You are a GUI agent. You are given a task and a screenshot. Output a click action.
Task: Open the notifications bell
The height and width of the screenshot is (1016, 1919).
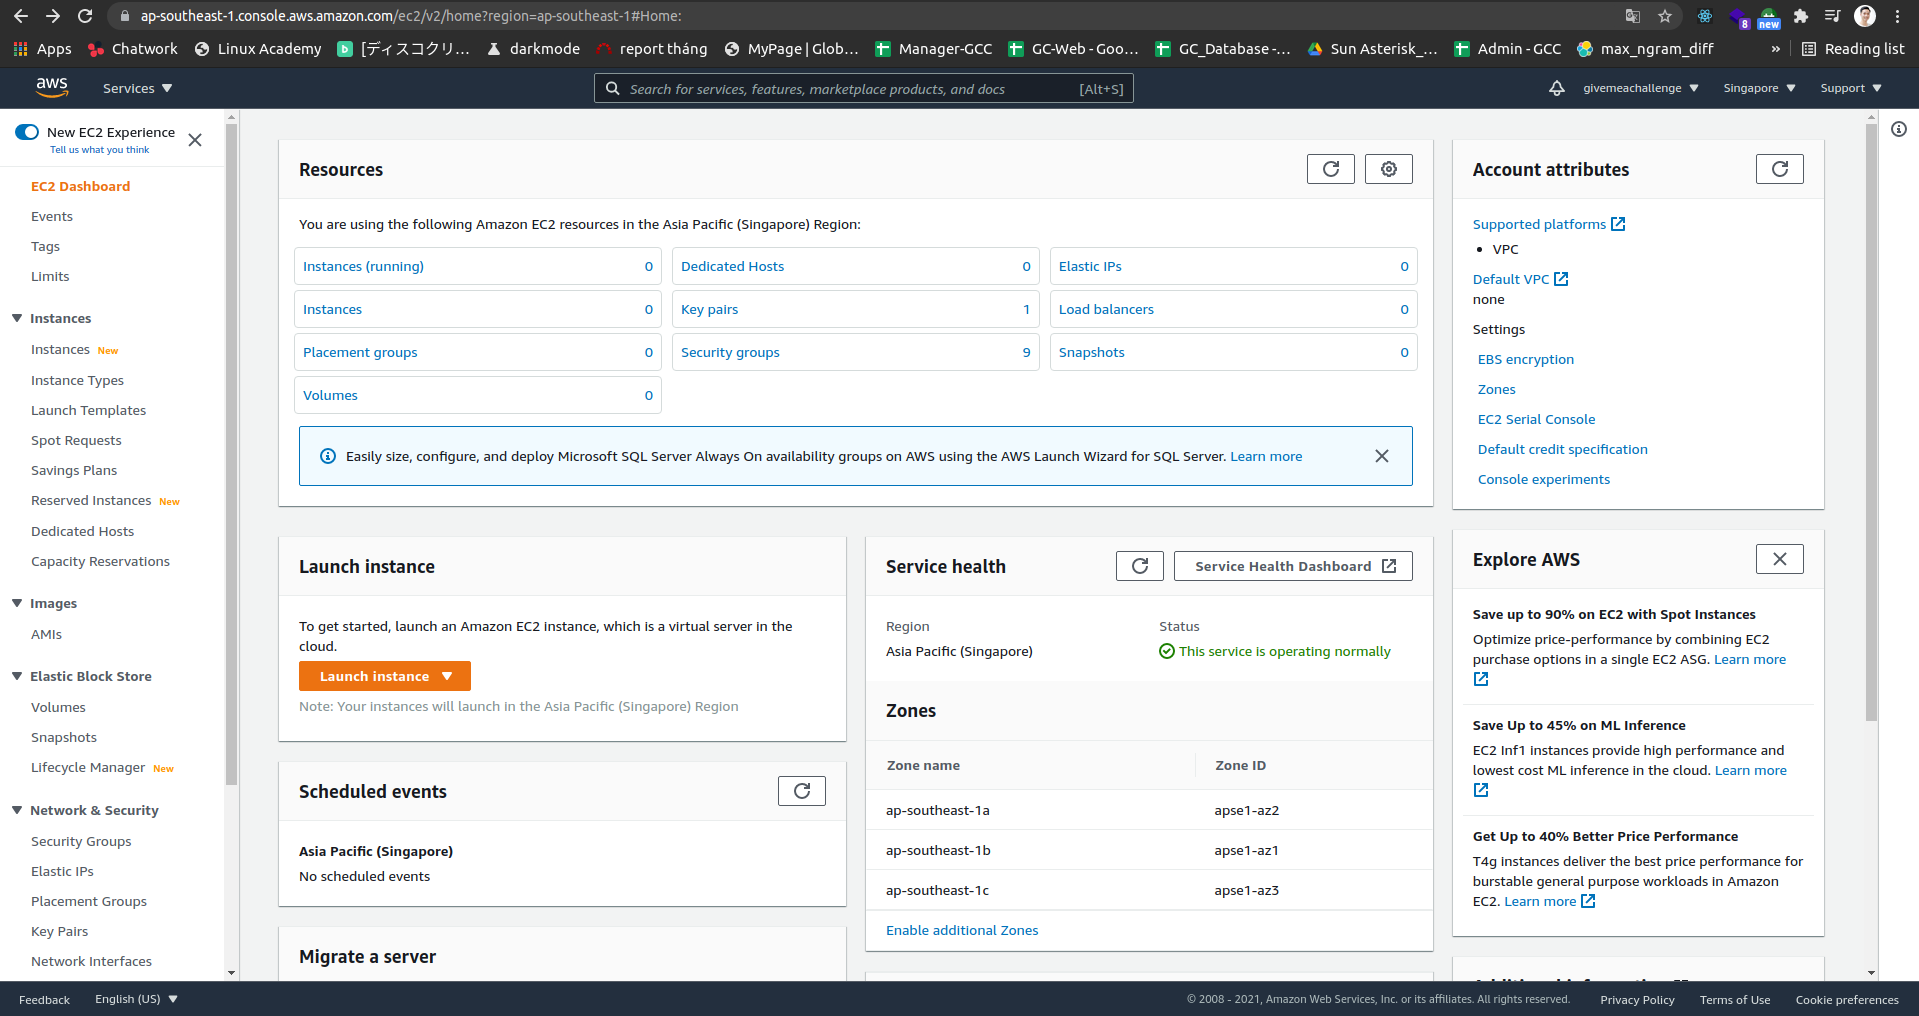pos(1557,88)
